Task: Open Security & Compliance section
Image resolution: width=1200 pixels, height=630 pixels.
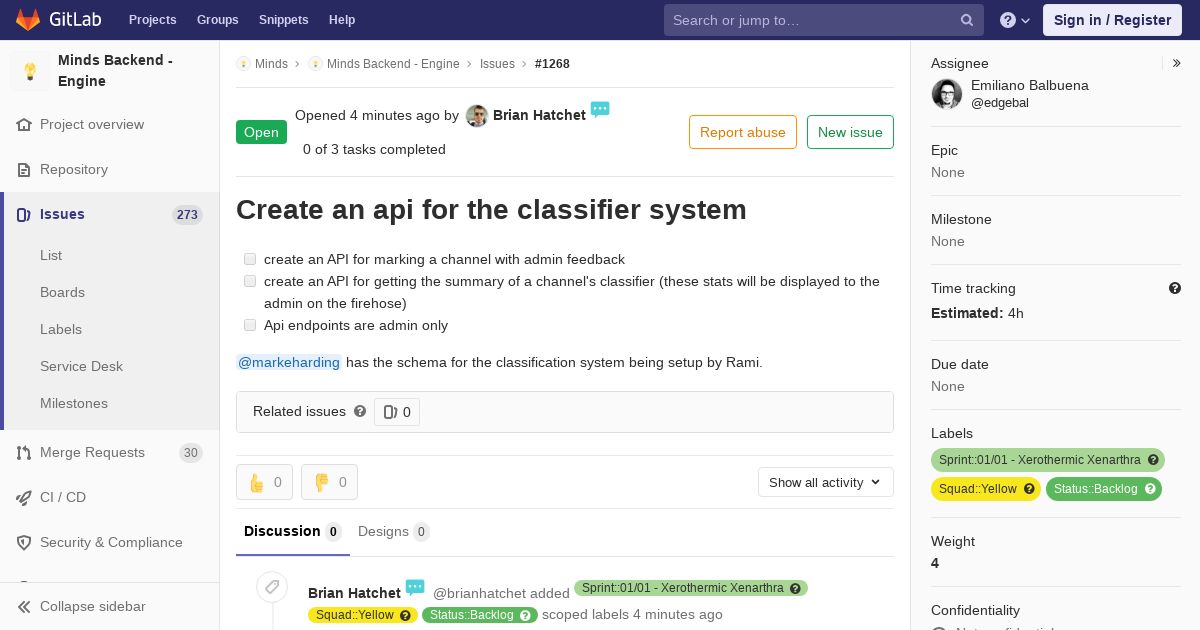Action: pyautogui.click(x=111, y=542)
